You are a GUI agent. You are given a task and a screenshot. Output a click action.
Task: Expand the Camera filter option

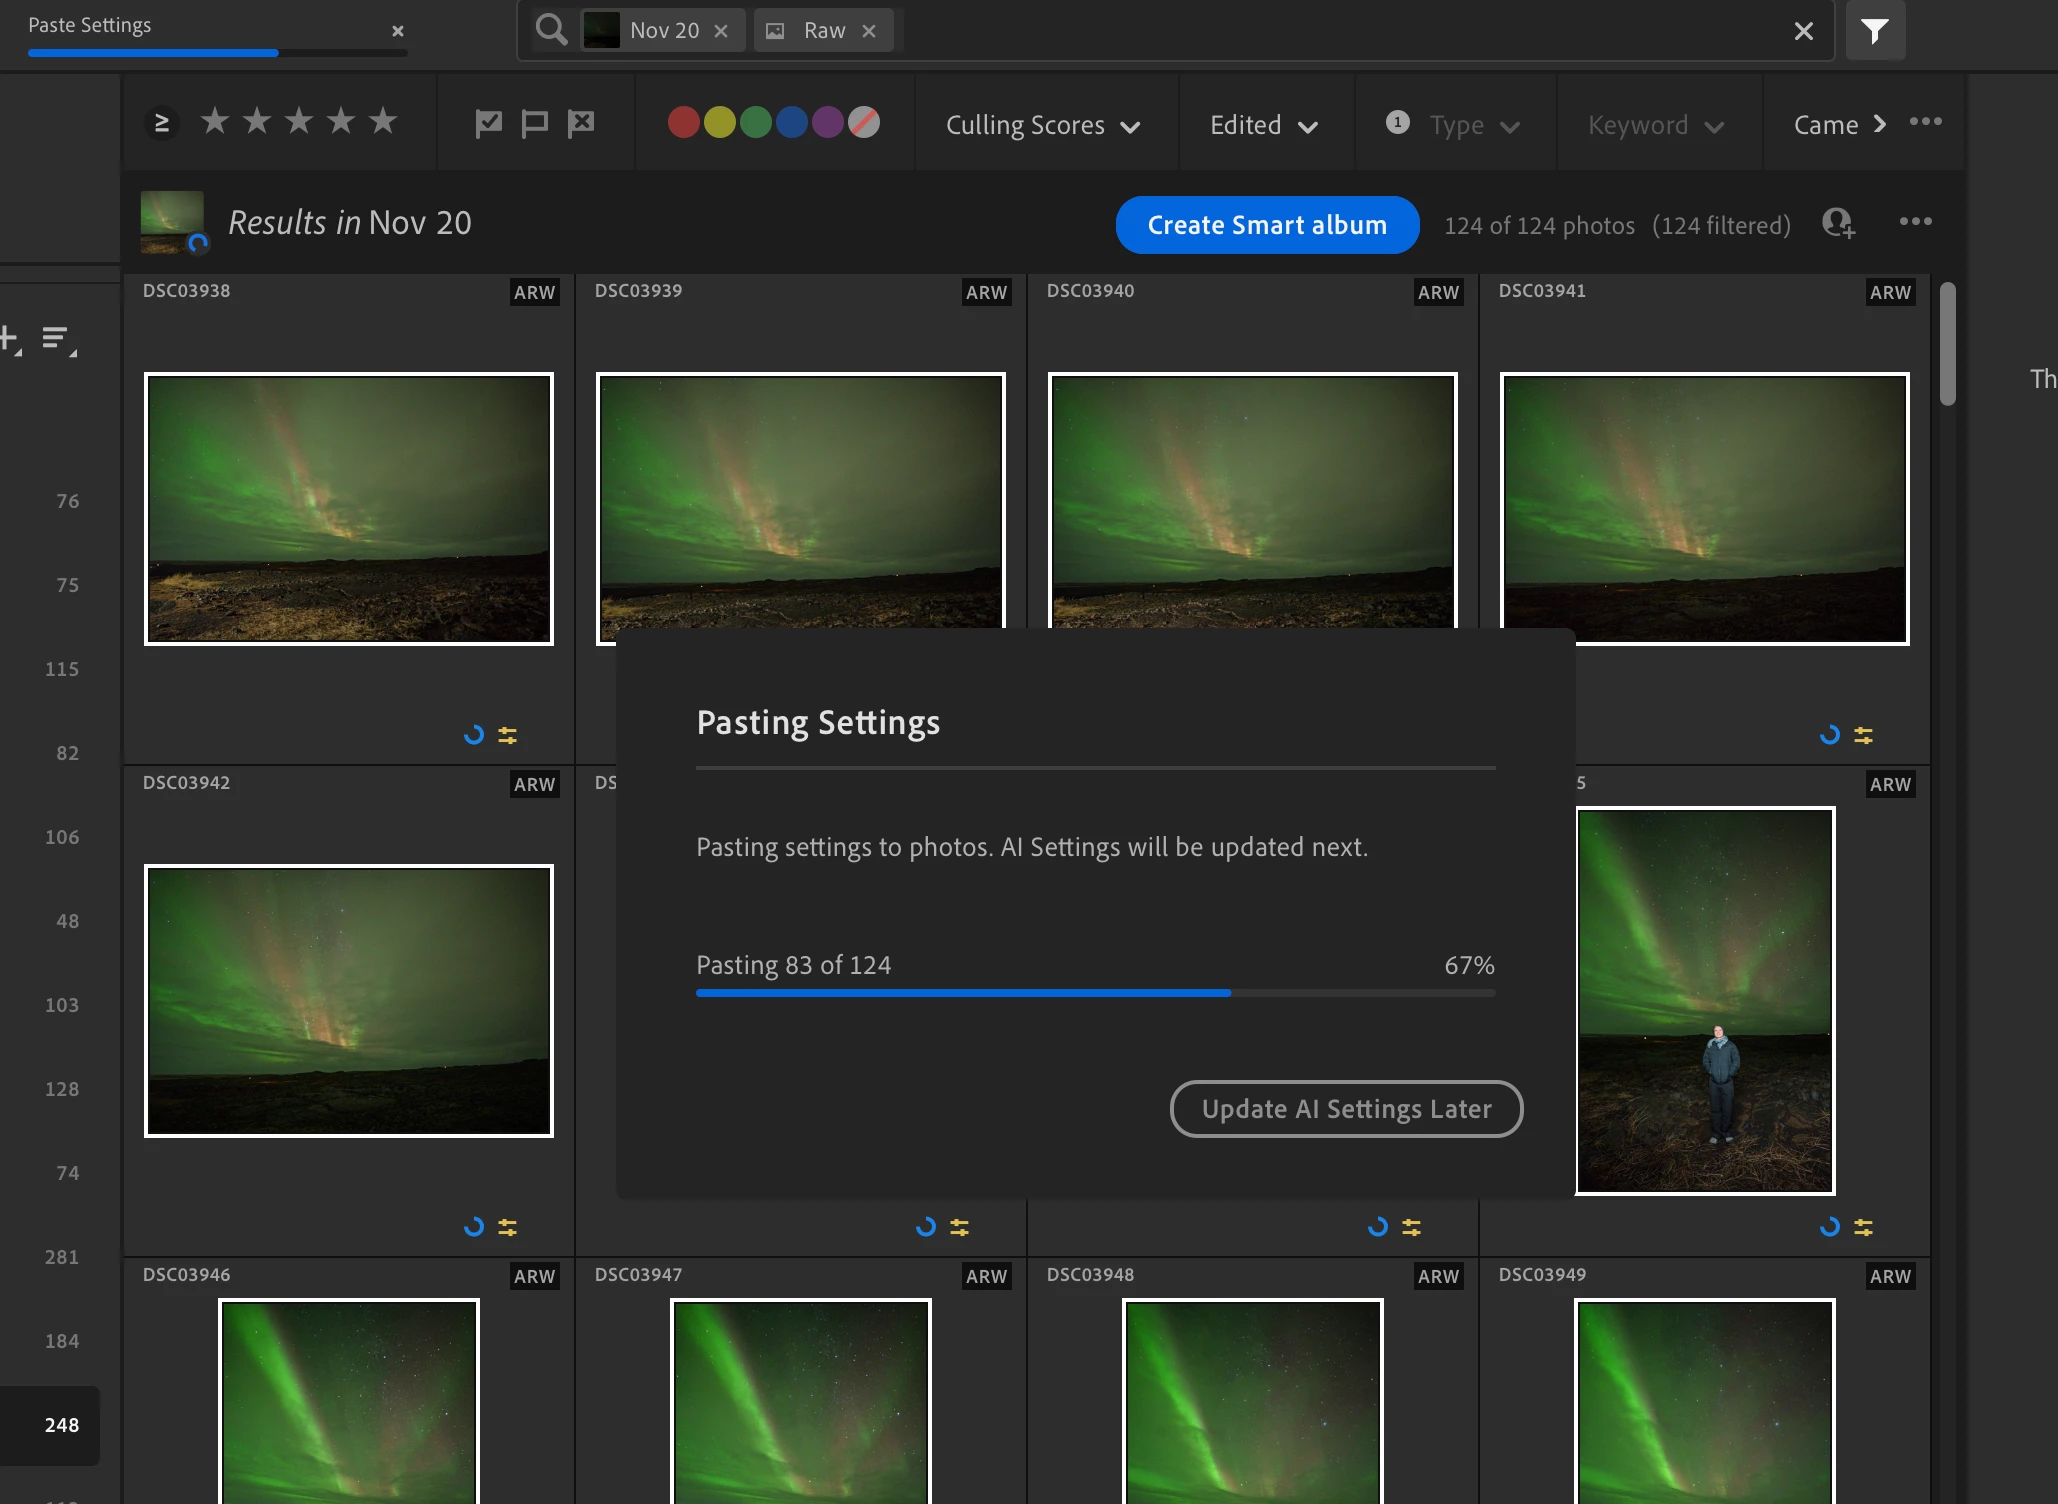click(1840, 125)
